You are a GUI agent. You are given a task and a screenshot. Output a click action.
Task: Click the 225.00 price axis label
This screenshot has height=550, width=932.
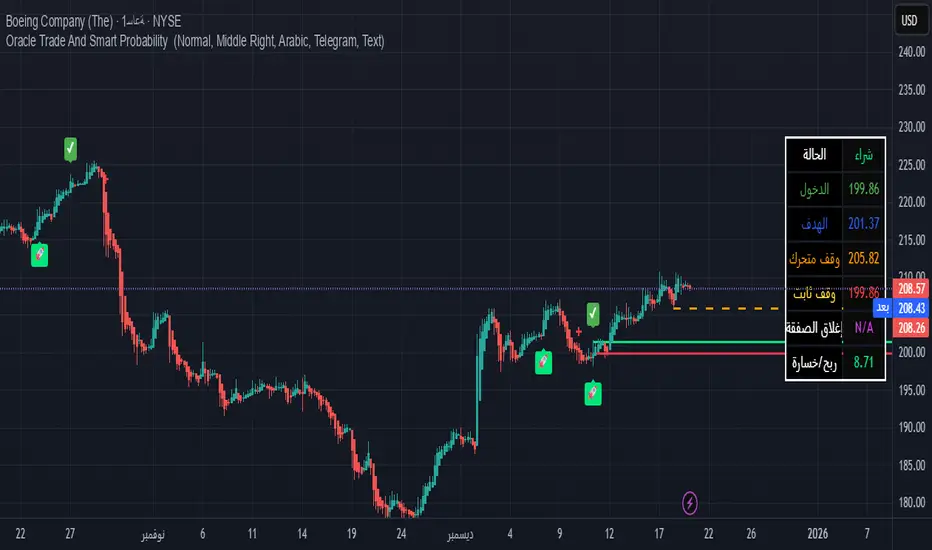click(912, 165)
